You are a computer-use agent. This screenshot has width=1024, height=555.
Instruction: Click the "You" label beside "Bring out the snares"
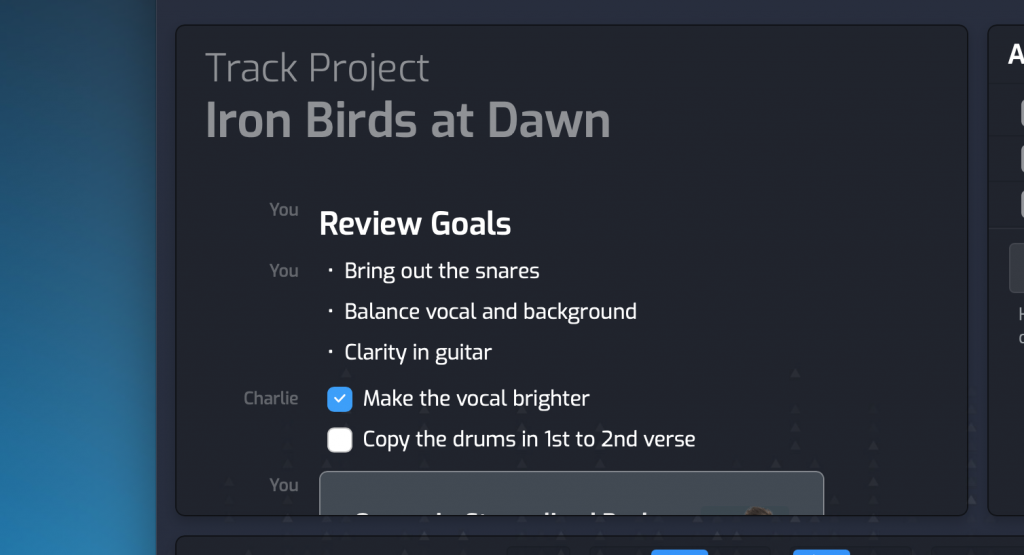[x=284, y=271]
